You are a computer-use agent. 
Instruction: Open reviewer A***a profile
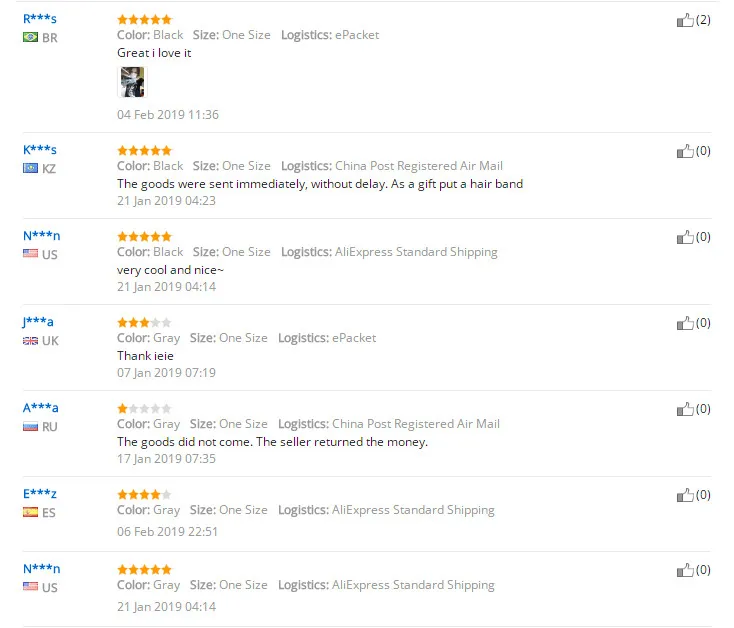pos(41,408)
